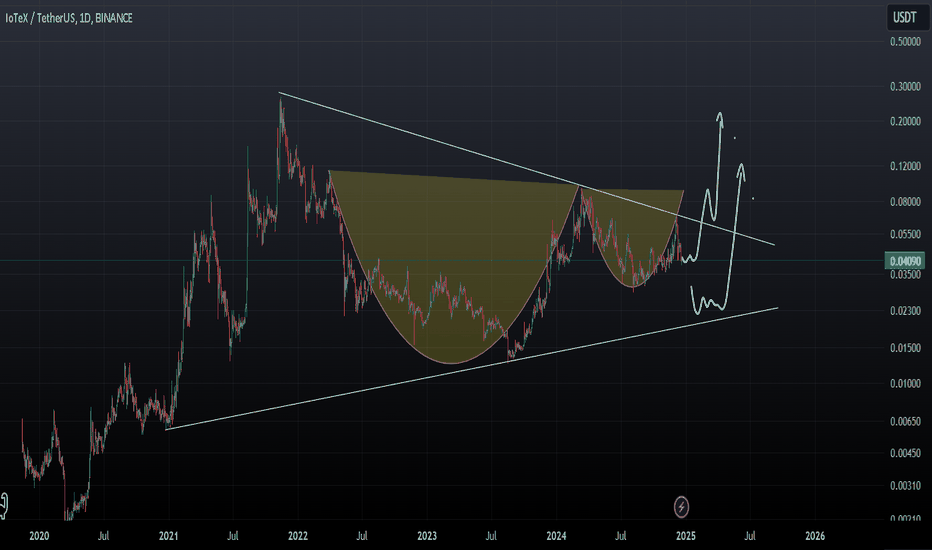The height and width of the screenshot is (550, 932).
Task: Click the 0.02300 price axis label
Action: tap(905, 311)
